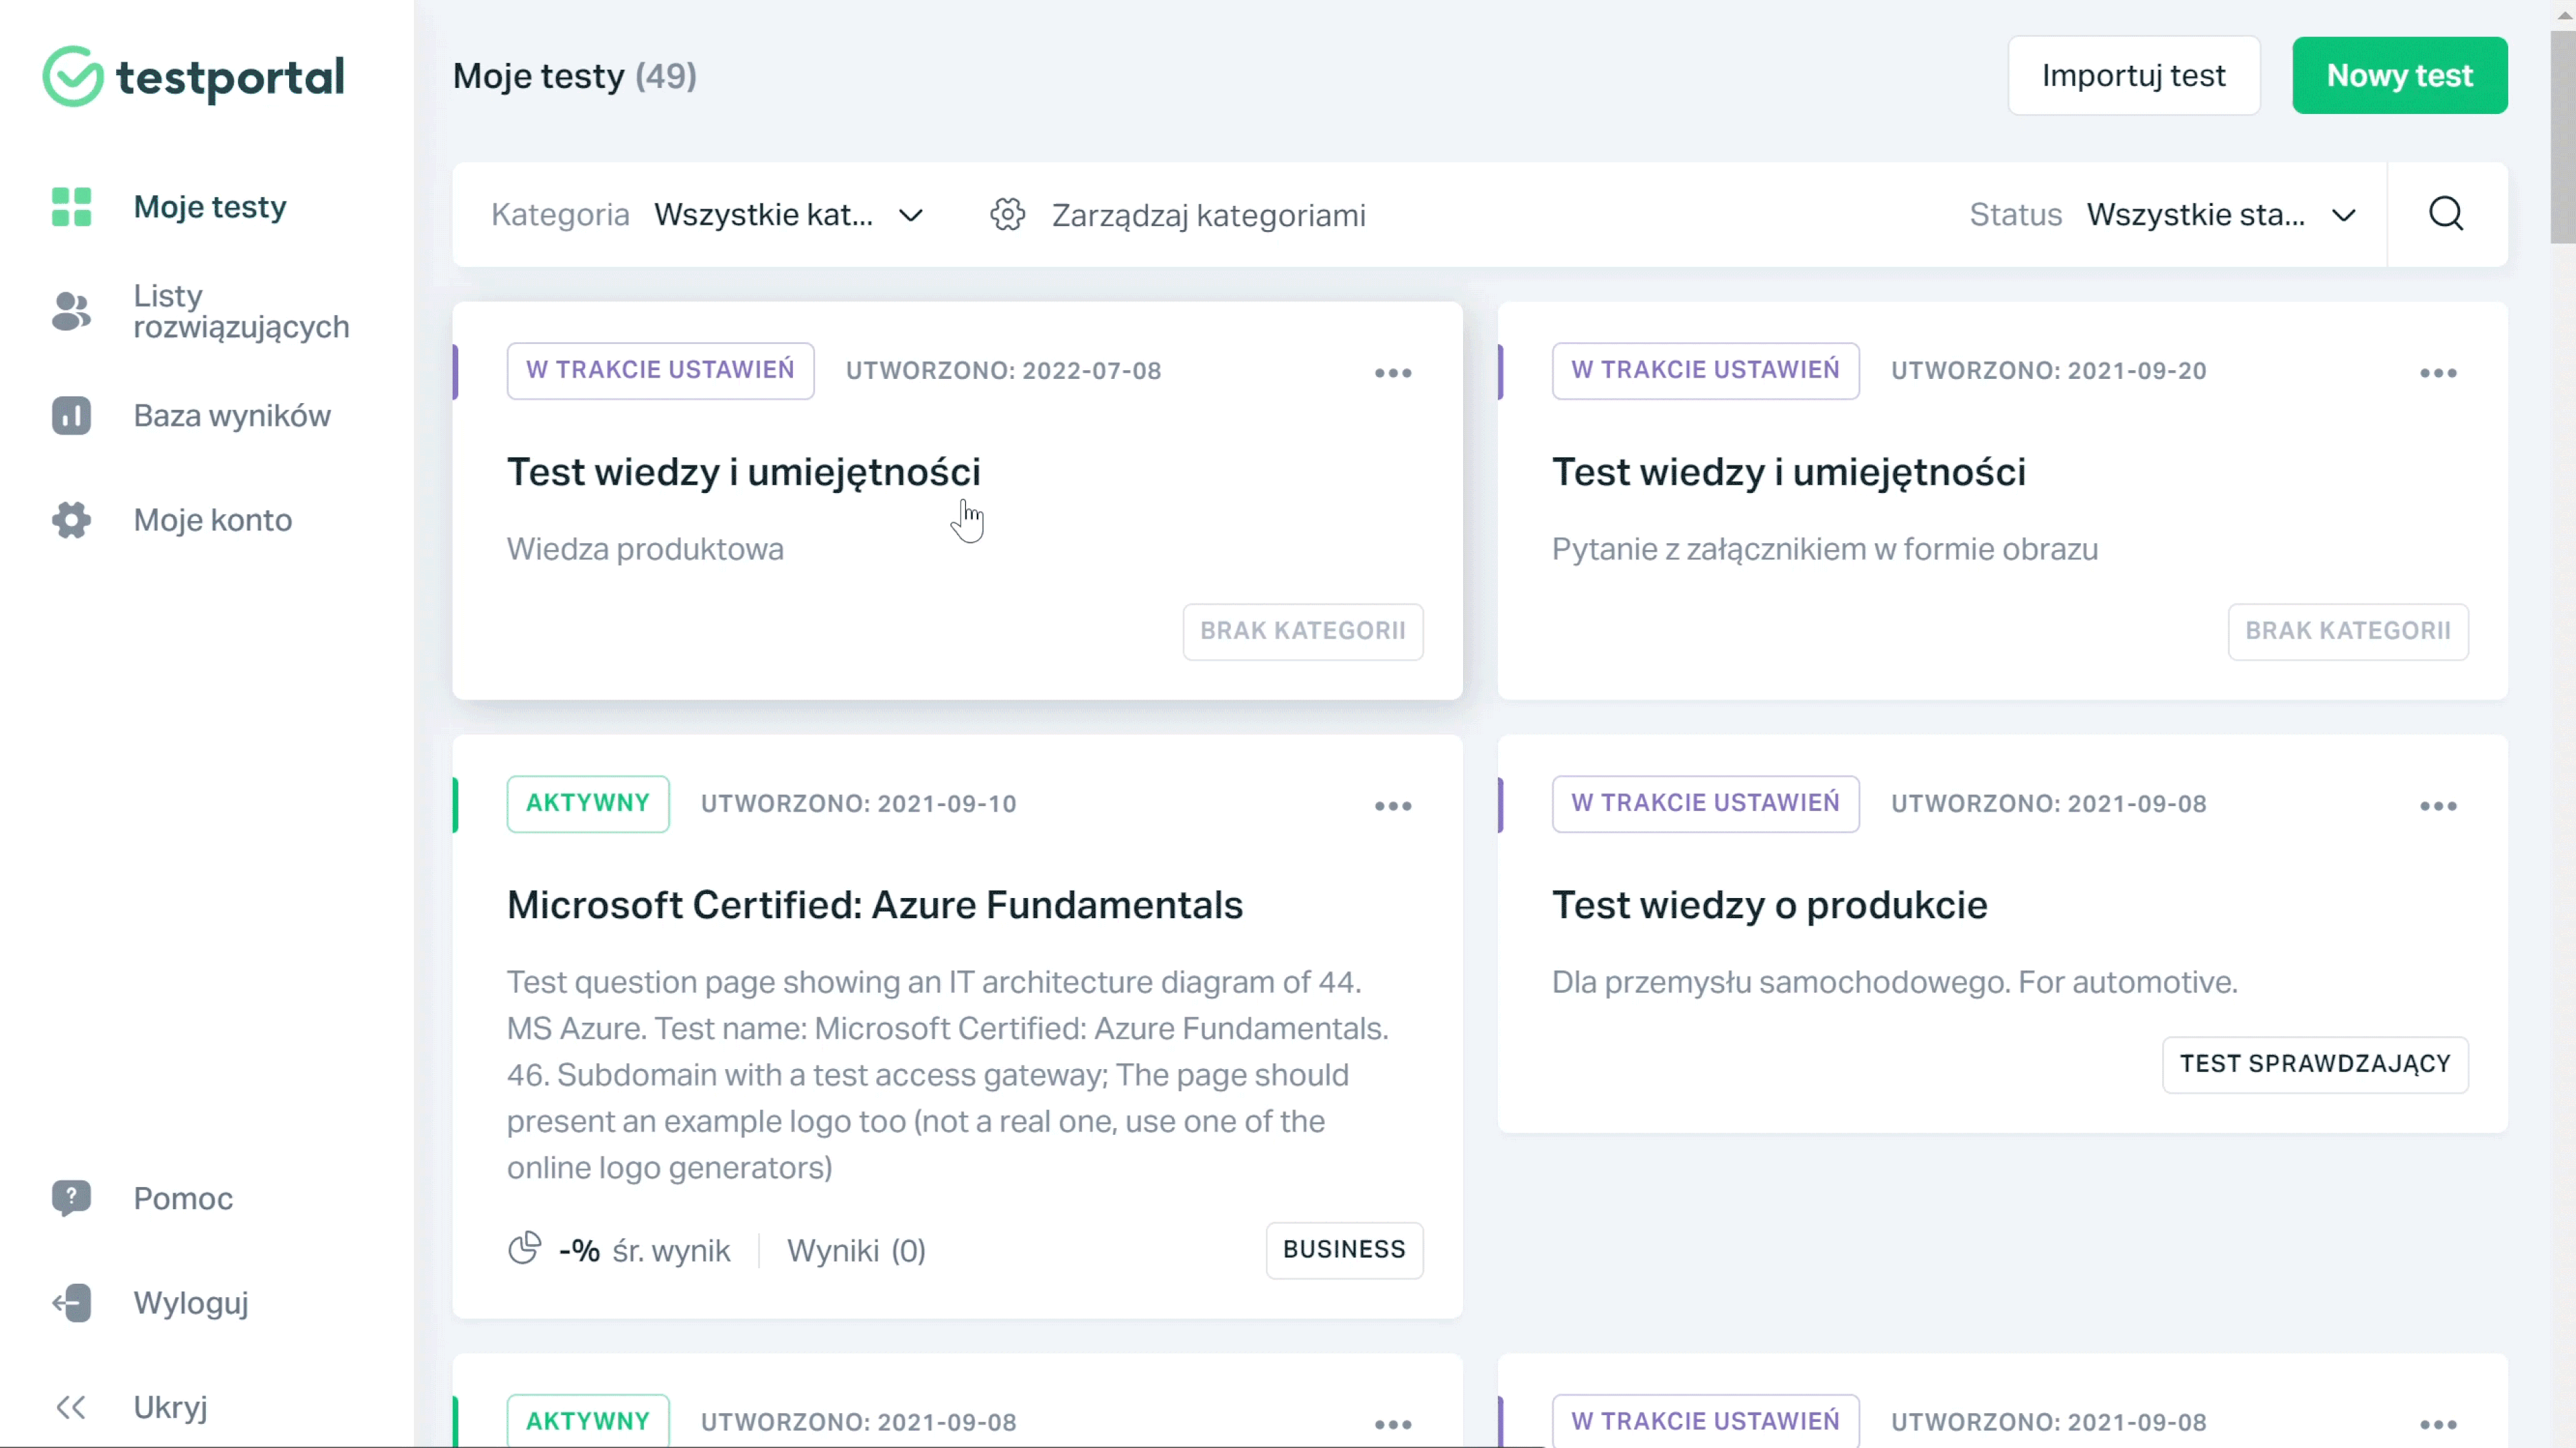Image resolution: width=2576 pixels, height=1448 pixels.
Task: Click the Zarządzaj kategoriami gear icon
Action: tap(1008, 214)
